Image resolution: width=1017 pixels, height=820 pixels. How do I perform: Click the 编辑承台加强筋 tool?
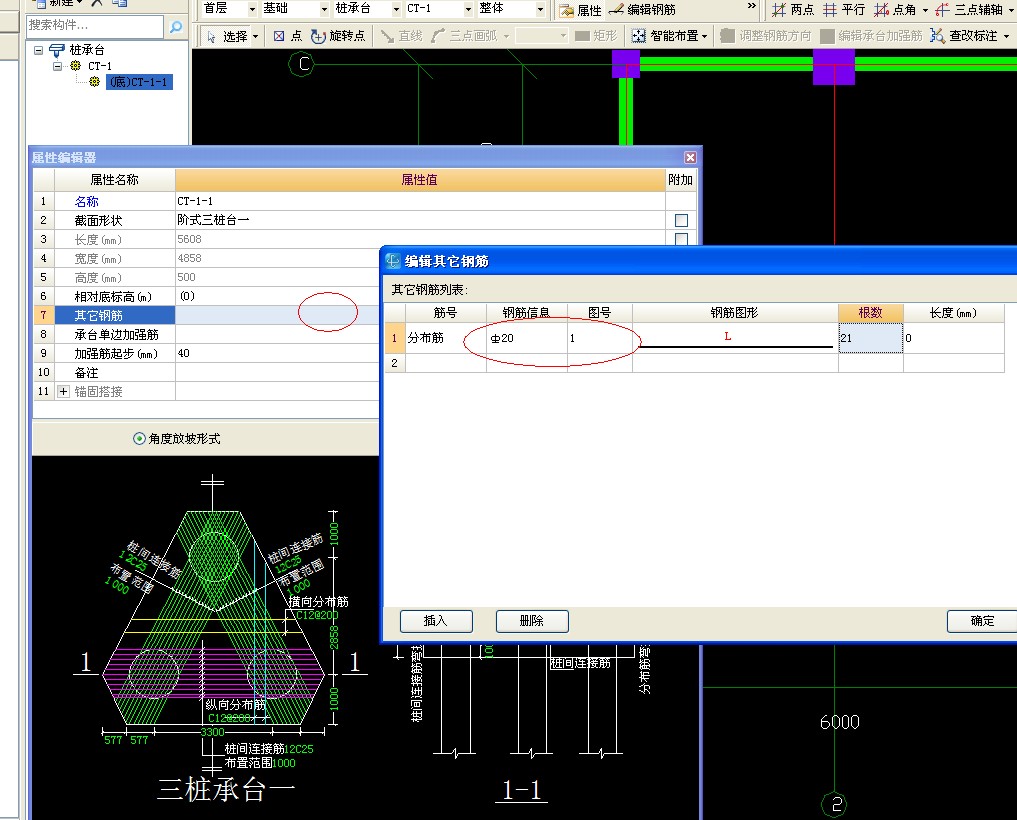[x=871, y=36]
